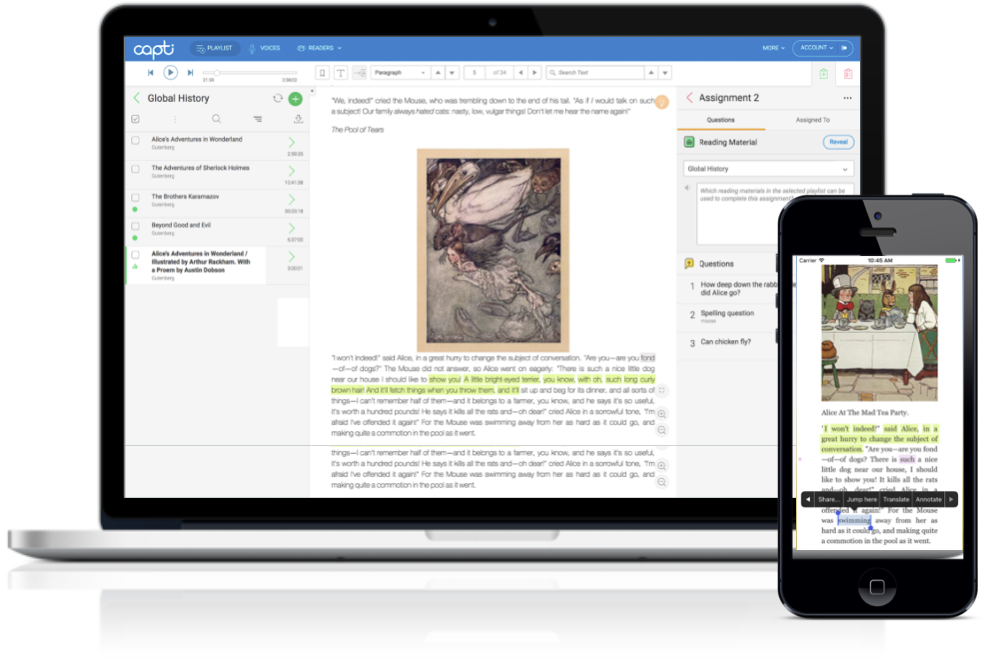The height and width of the screenshot is (666, 988).
Task: Open the playlist vertical dots menu
Action: click(x=175, y=119)
